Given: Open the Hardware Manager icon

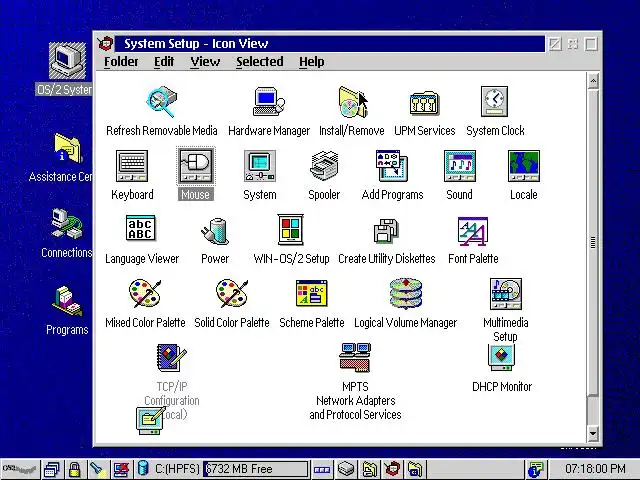Looking at the screenshot, I should pos(268,101).
